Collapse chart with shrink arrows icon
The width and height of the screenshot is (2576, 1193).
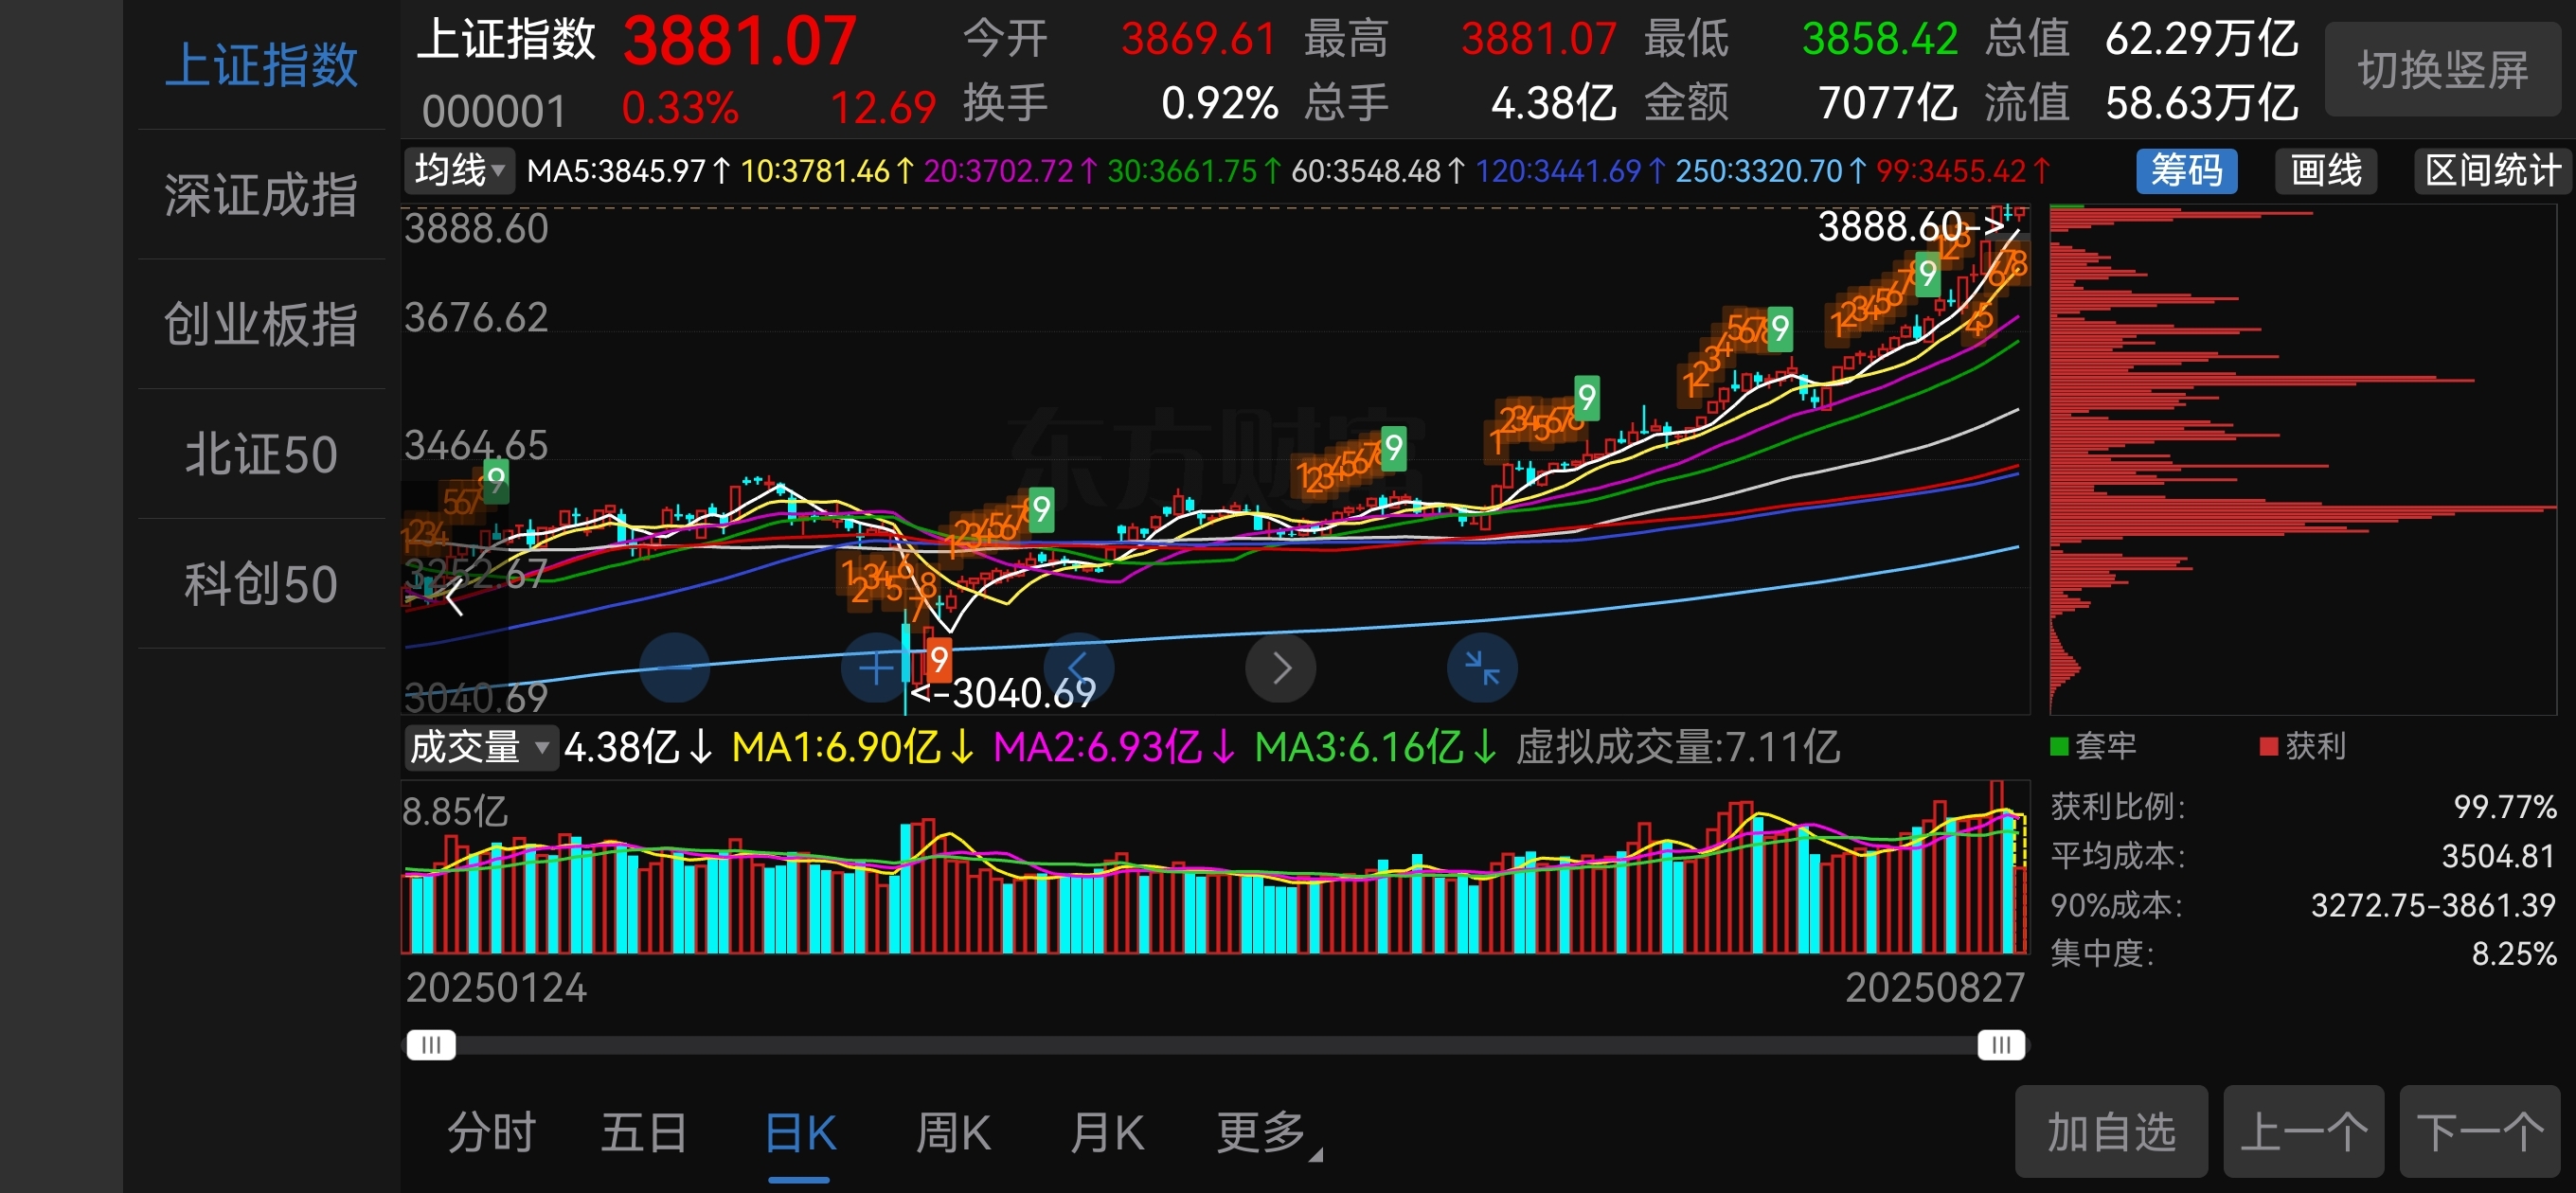point(1482,667)
